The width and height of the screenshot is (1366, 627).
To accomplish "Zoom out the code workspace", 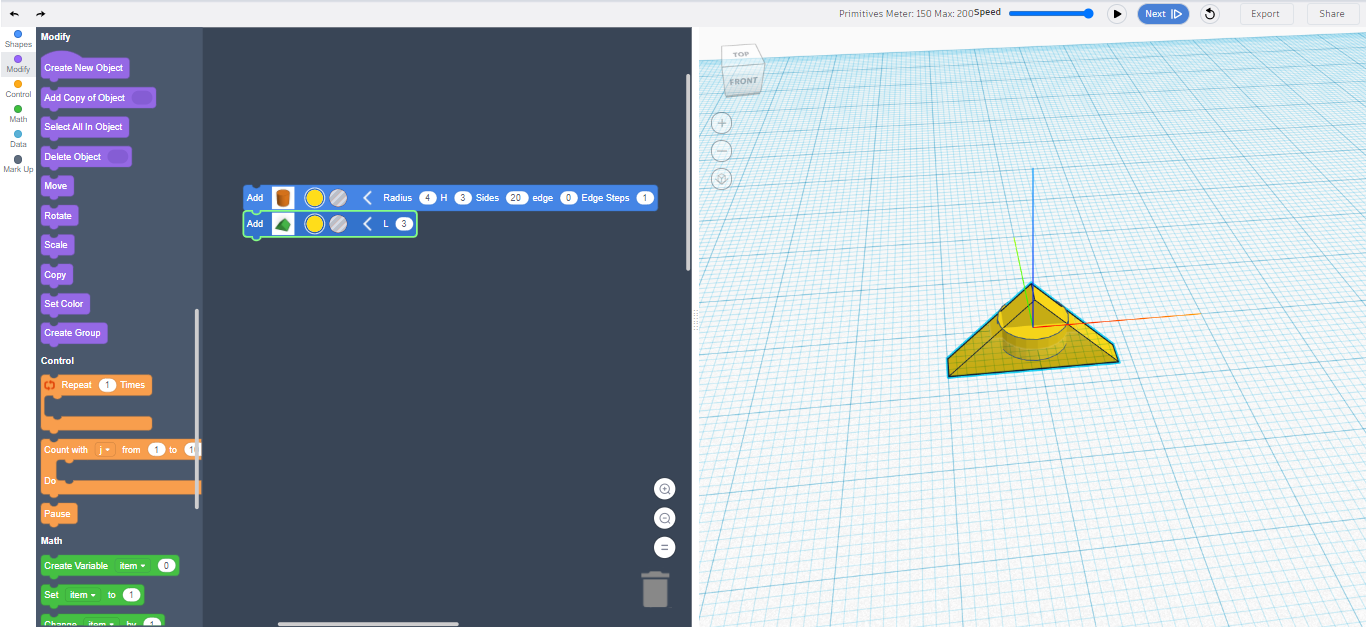I will click(665, 518).
